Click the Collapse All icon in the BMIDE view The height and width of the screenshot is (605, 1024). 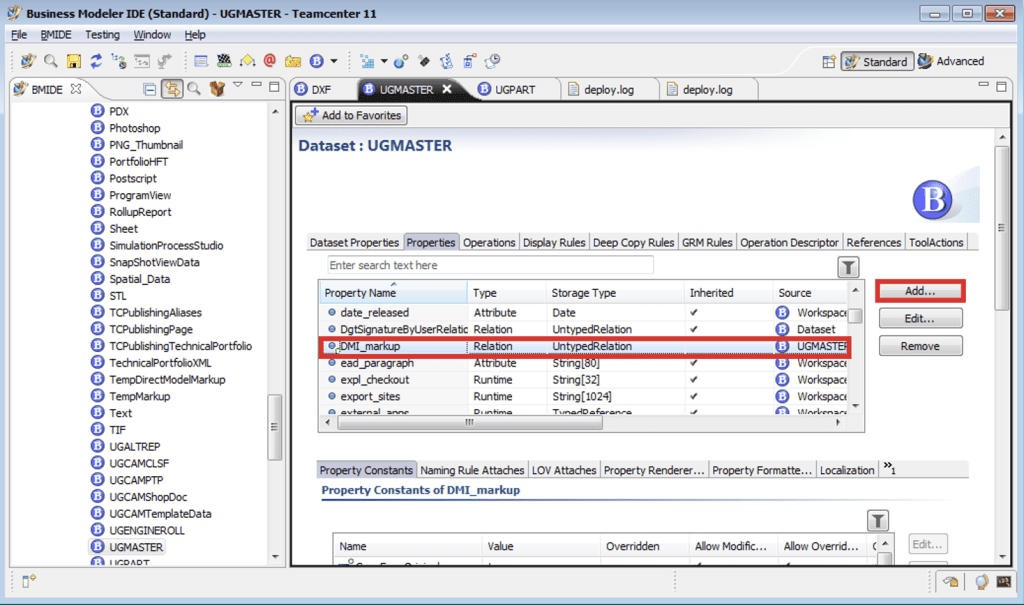148,88
